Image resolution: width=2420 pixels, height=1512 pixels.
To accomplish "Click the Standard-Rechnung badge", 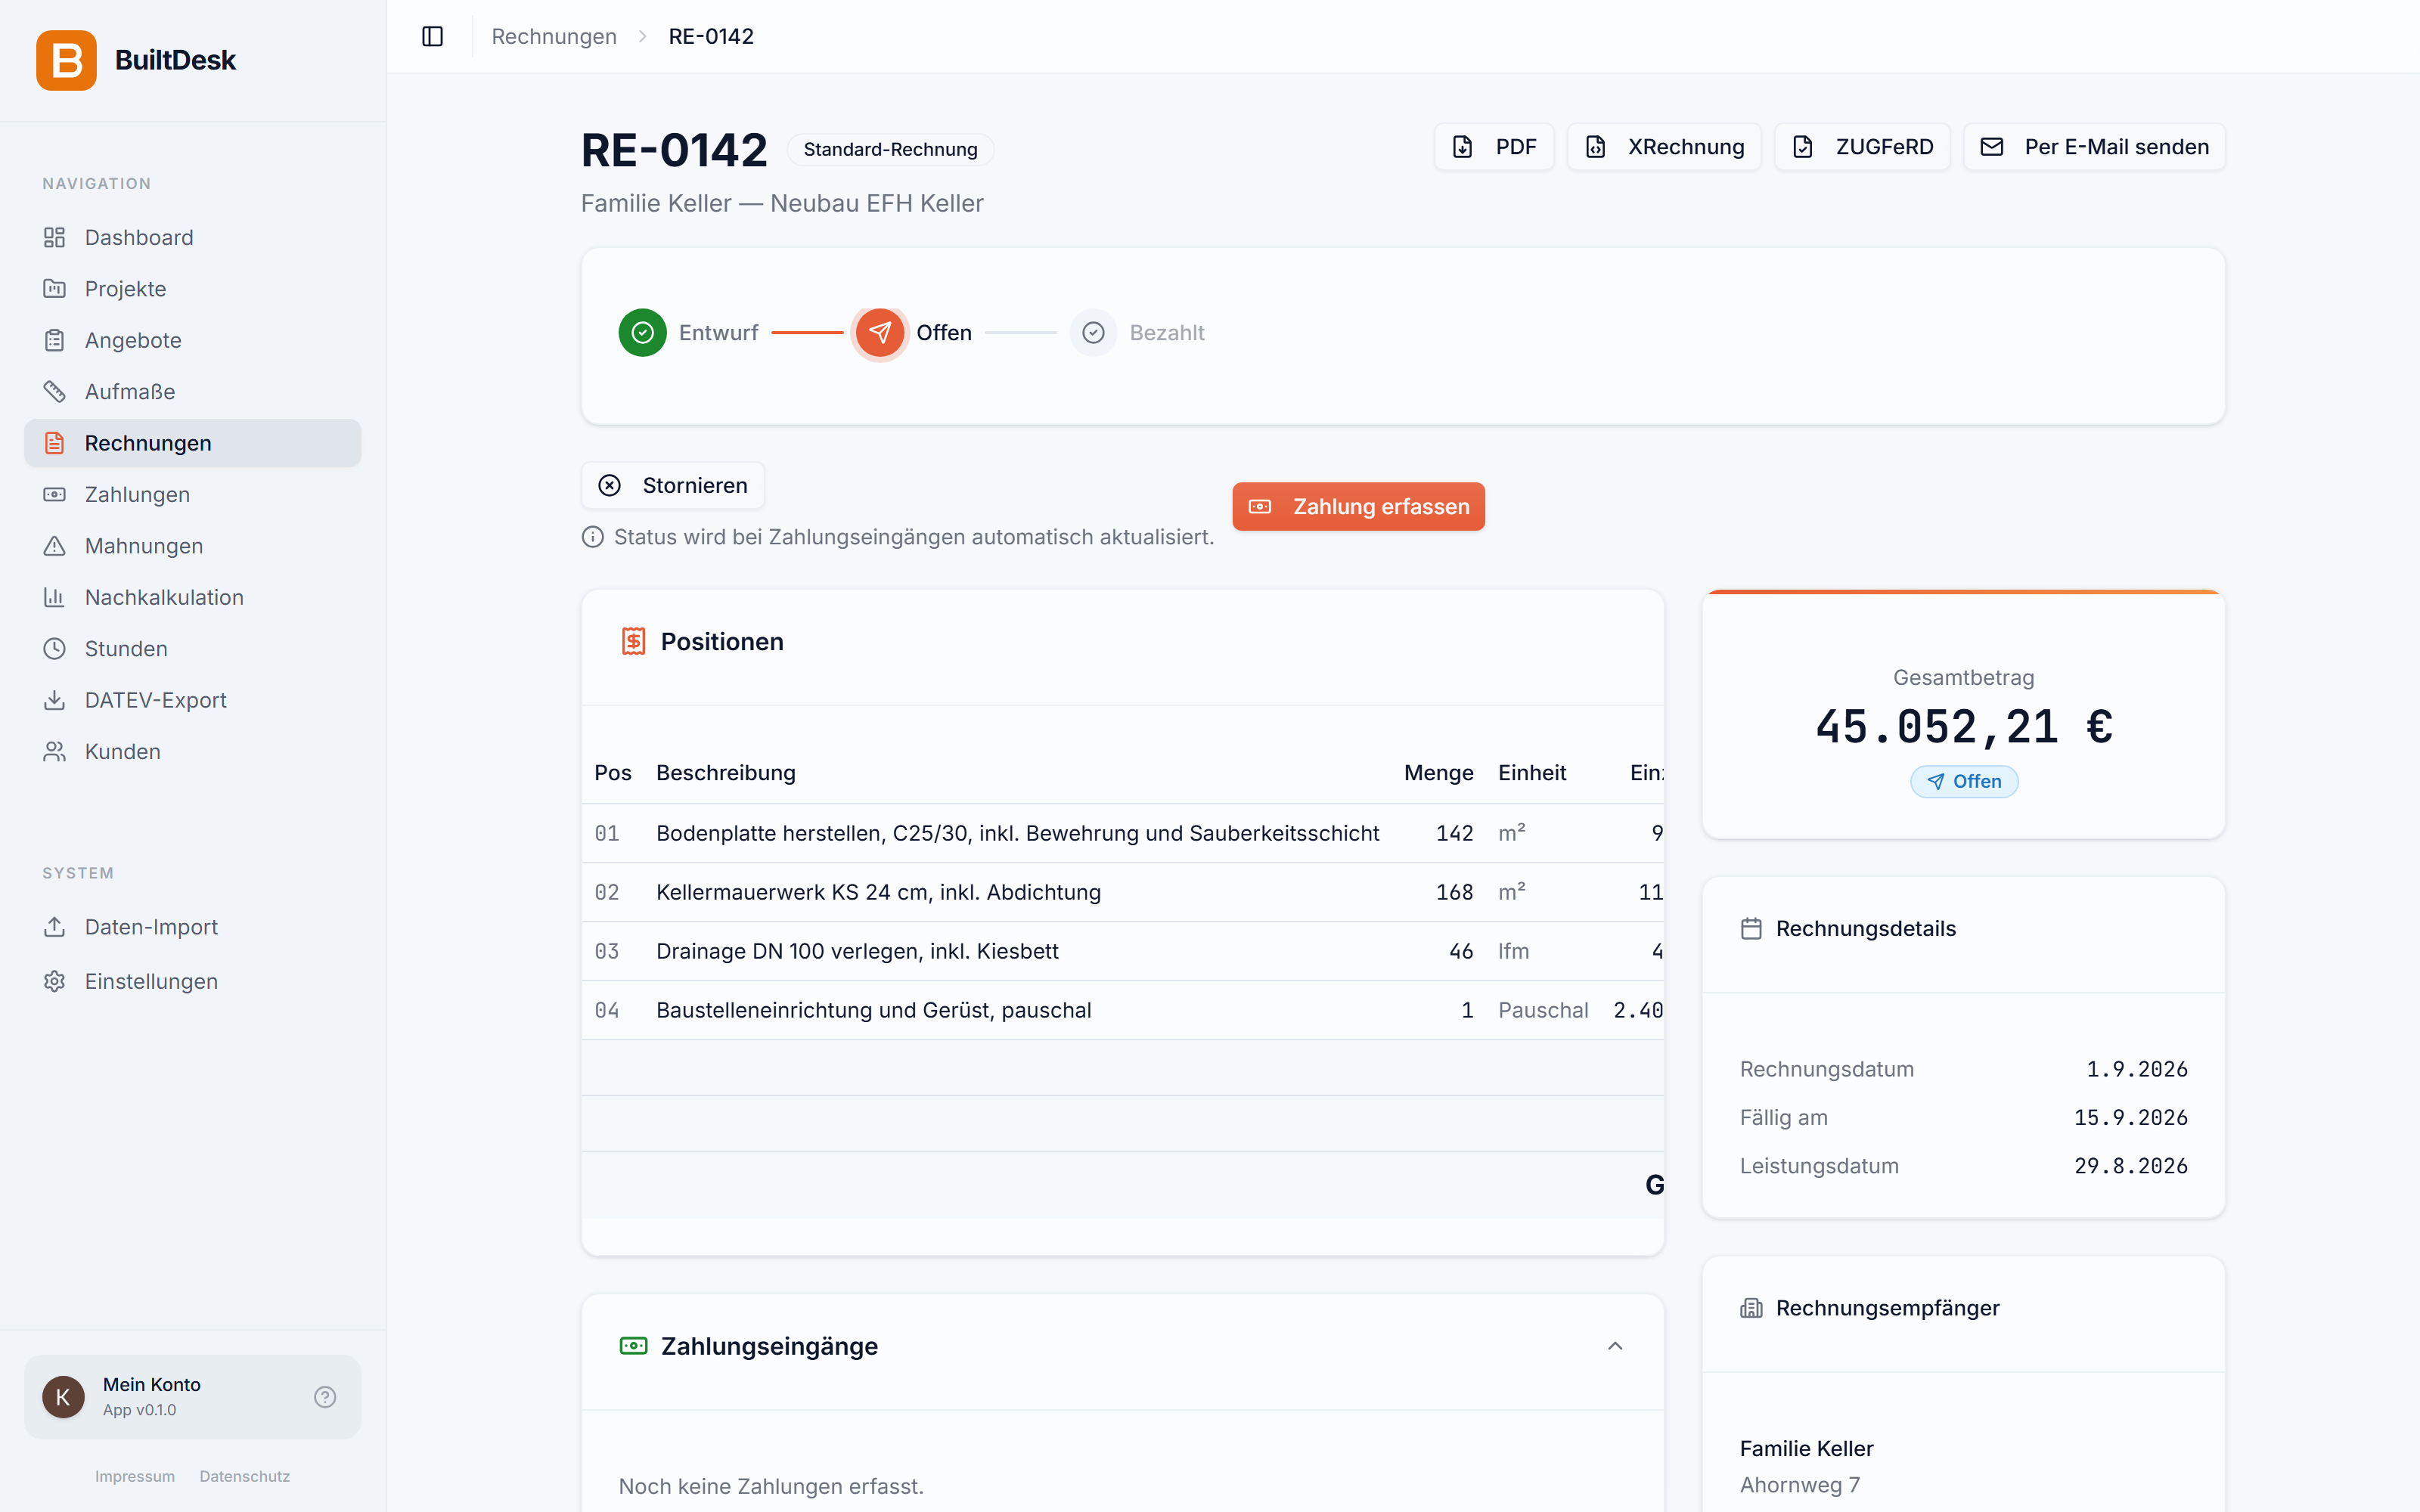I will pyautogui.click(x=890, y=150).
